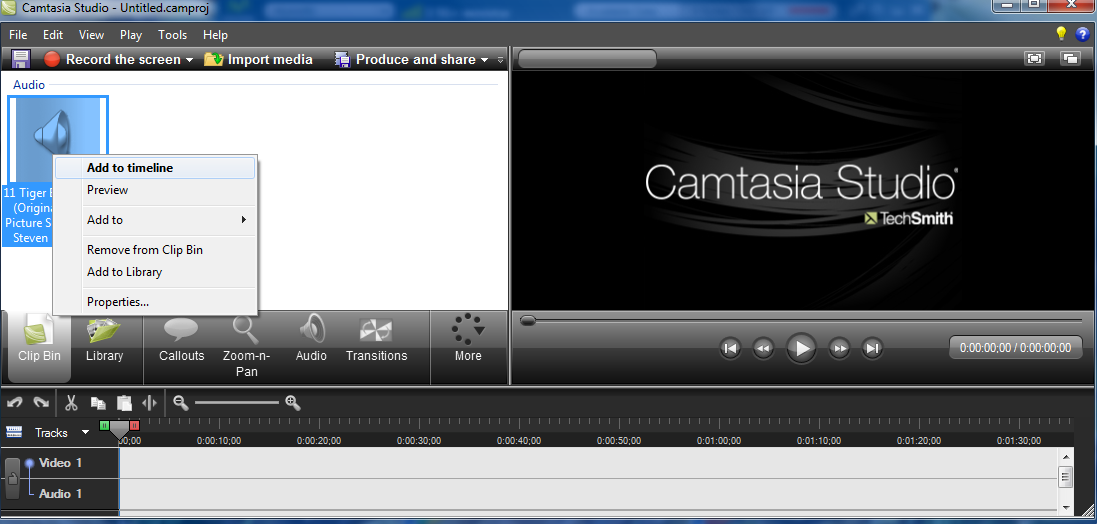This screenshot has height=524, width=1097.
Task: Click the tracks list icon beside Tracks
Action: pyautogui.click(x=13, y=432)
